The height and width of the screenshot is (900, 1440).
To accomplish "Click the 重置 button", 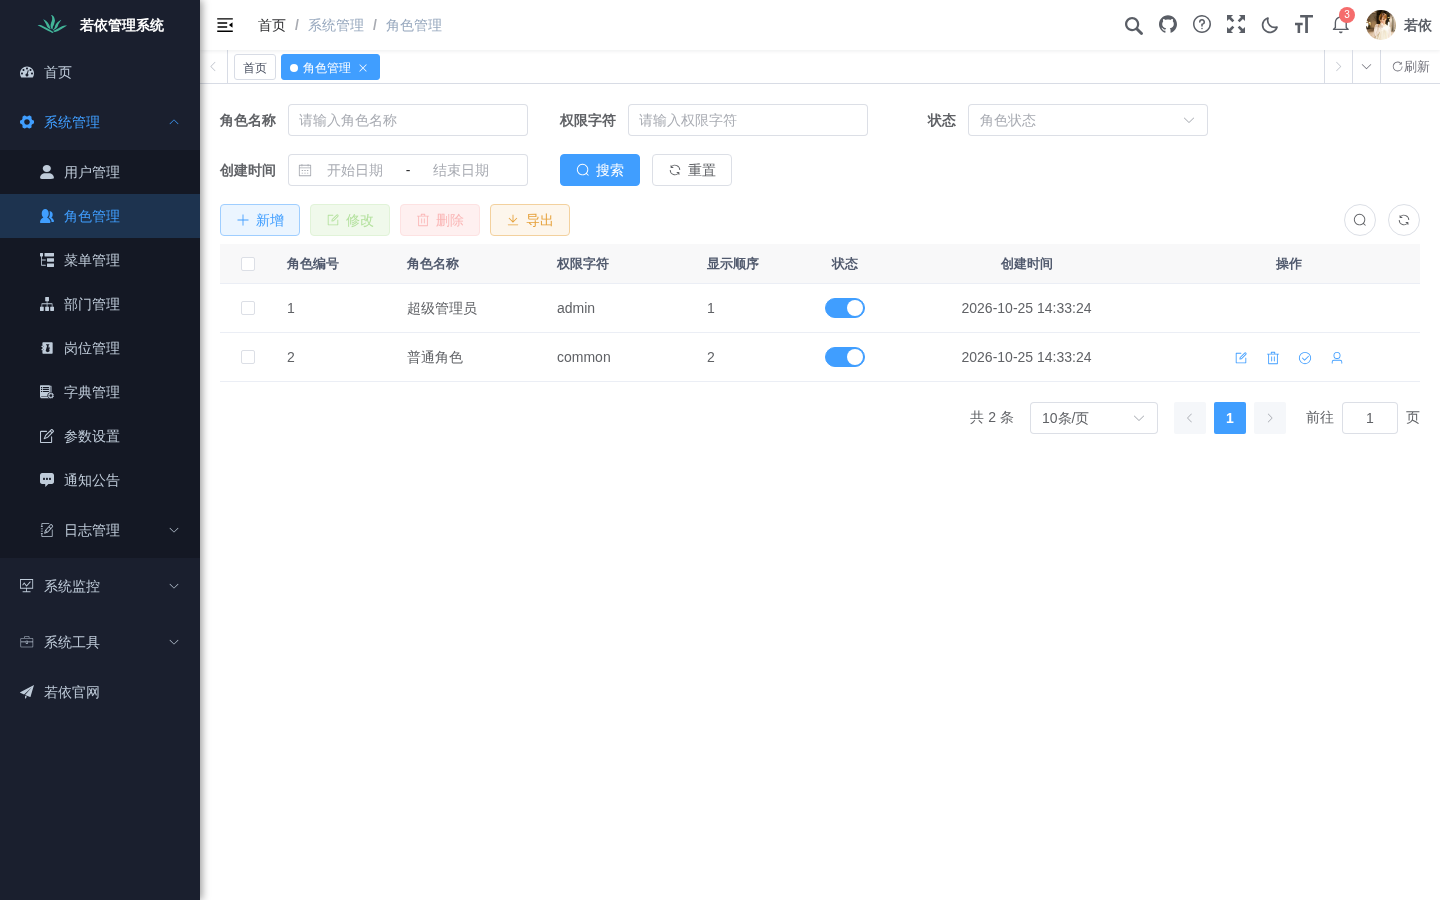I will point(692,170).
